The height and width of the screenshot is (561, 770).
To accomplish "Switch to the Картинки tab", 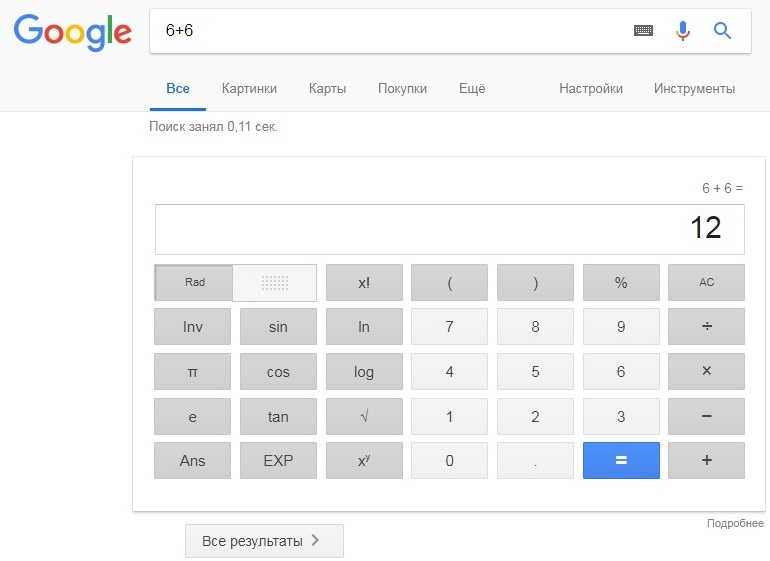I will tap(249, 89).
